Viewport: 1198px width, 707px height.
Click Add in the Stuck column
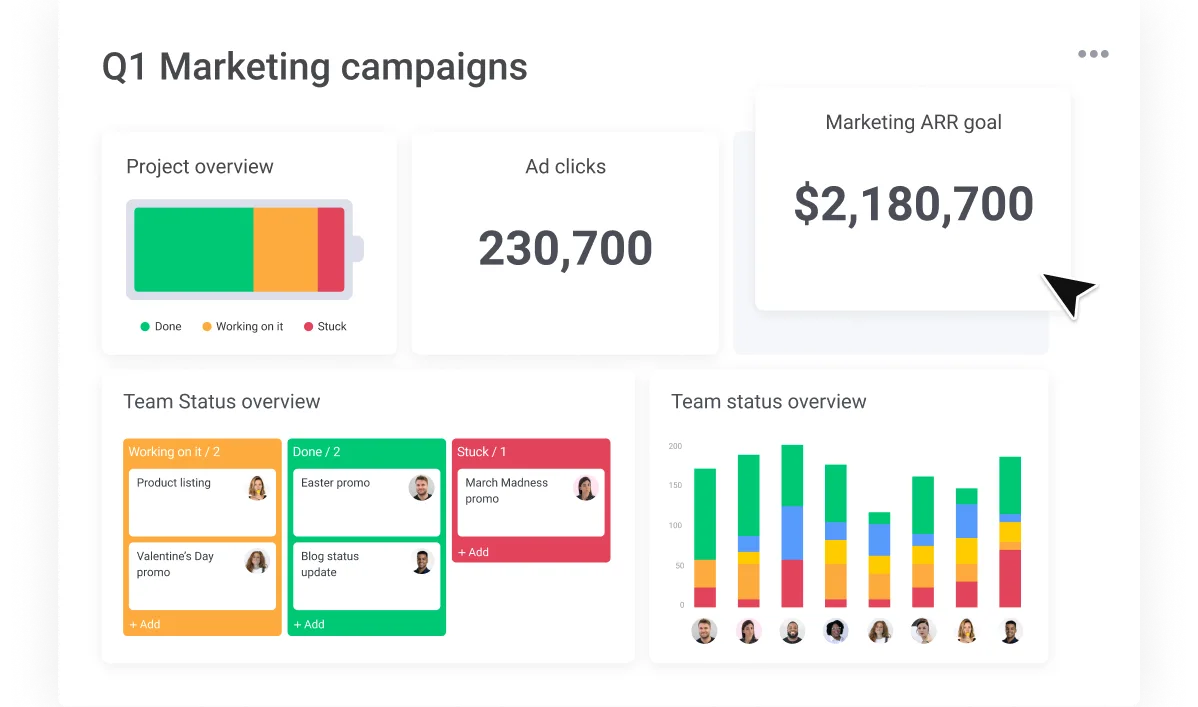point(473,552)
